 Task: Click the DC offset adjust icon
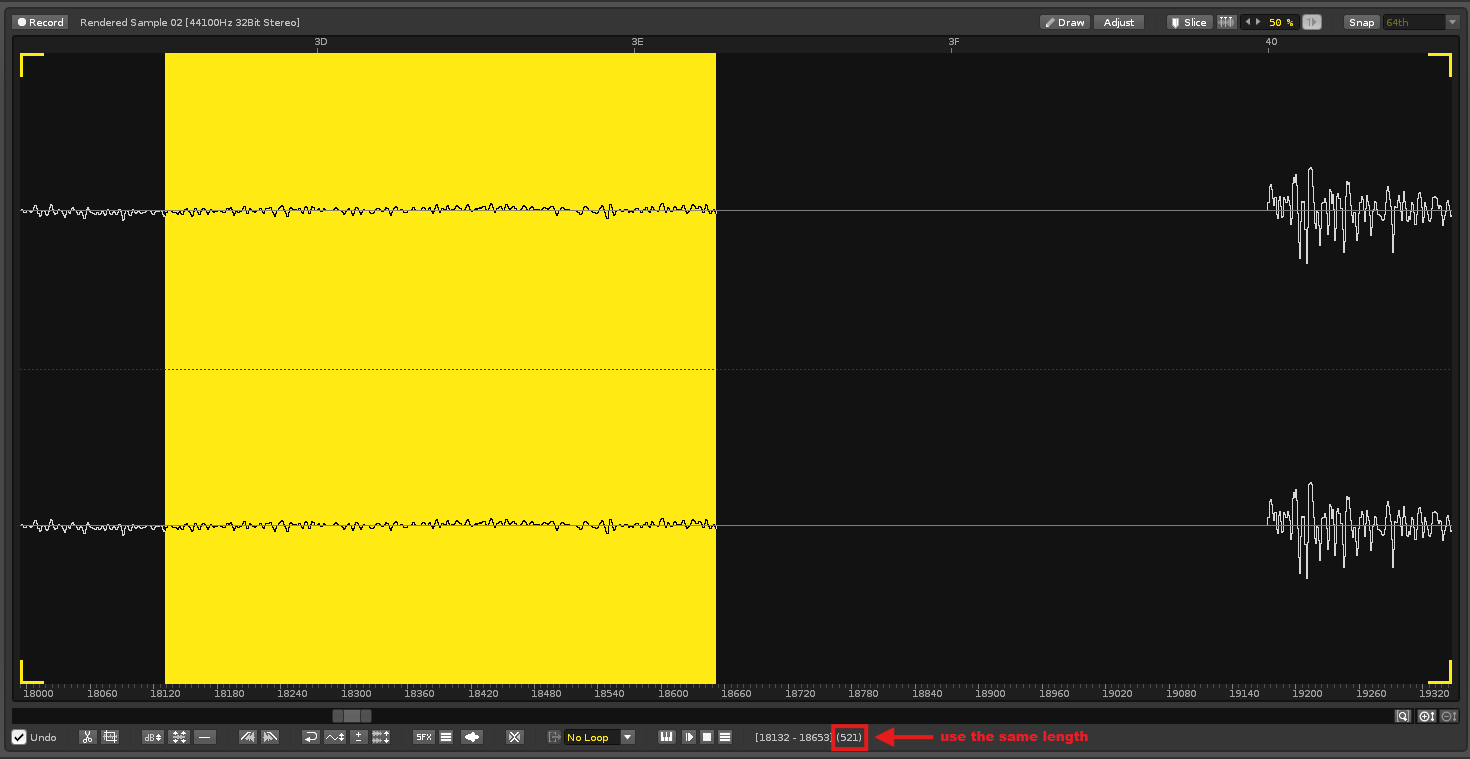pos(335,737)
